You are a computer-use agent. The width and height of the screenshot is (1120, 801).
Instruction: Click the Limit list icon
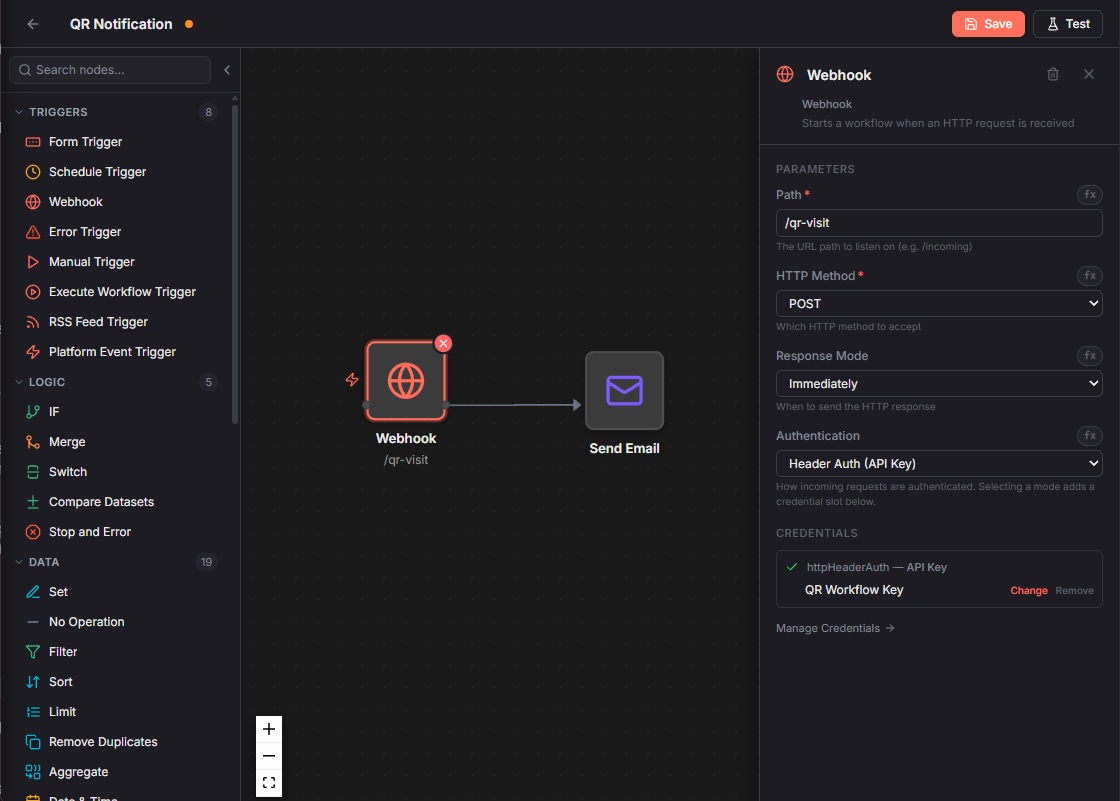click(x=33, y=712)
